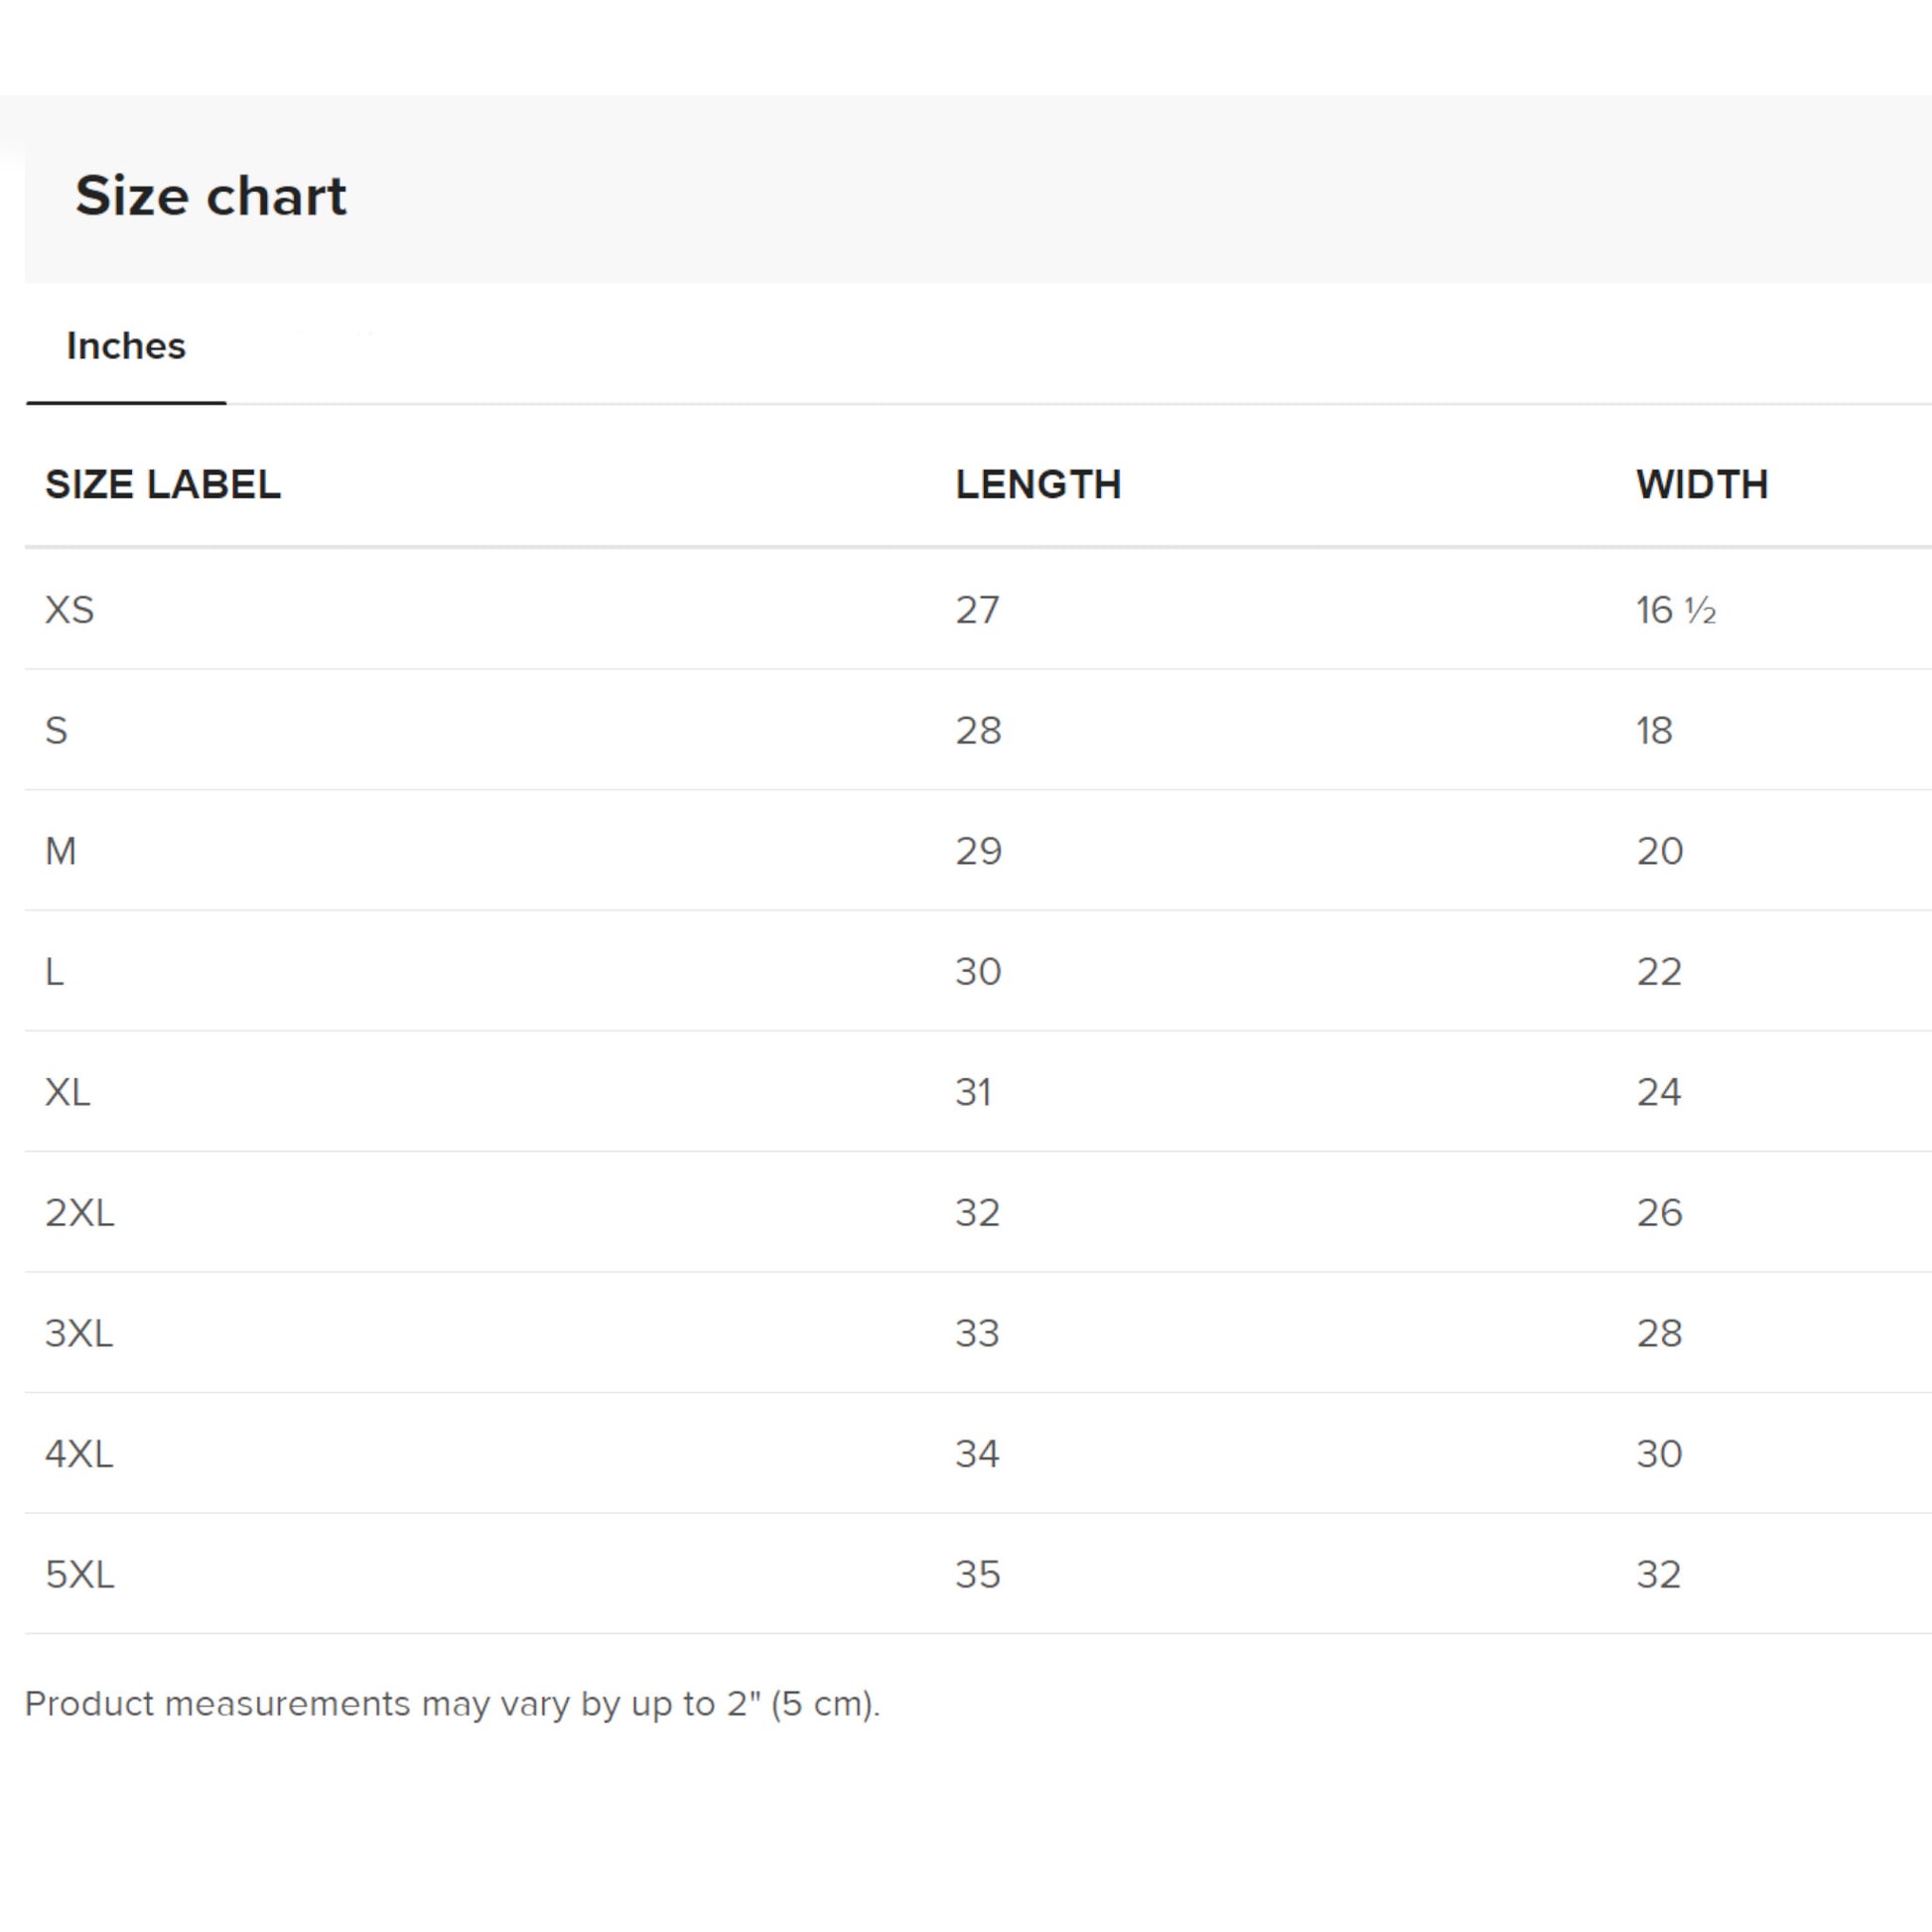This screenshot has width=1932, height=1932.
Task: Click the 3XL size row label
Action: [x=79, y=1333]
